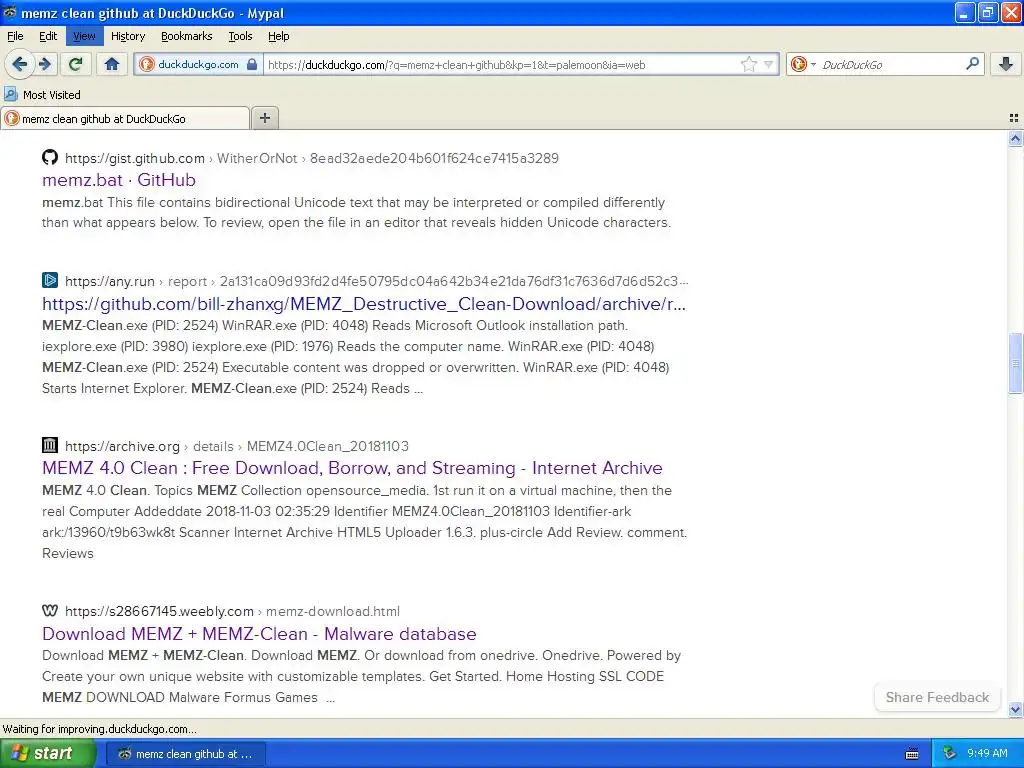Open 'MEMZ 4.0 Clean' Internet Archive result
Viewport: 1024px width, 768px height.
pyautogui.click(x=352, y=468)
